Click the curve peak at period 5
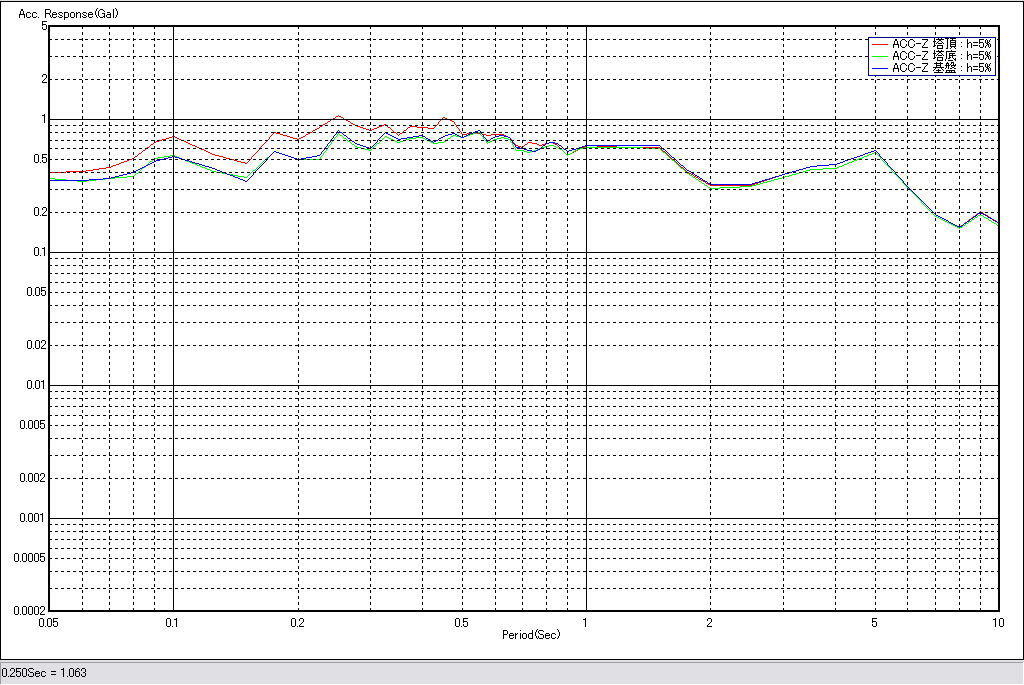 pos(875,151)
